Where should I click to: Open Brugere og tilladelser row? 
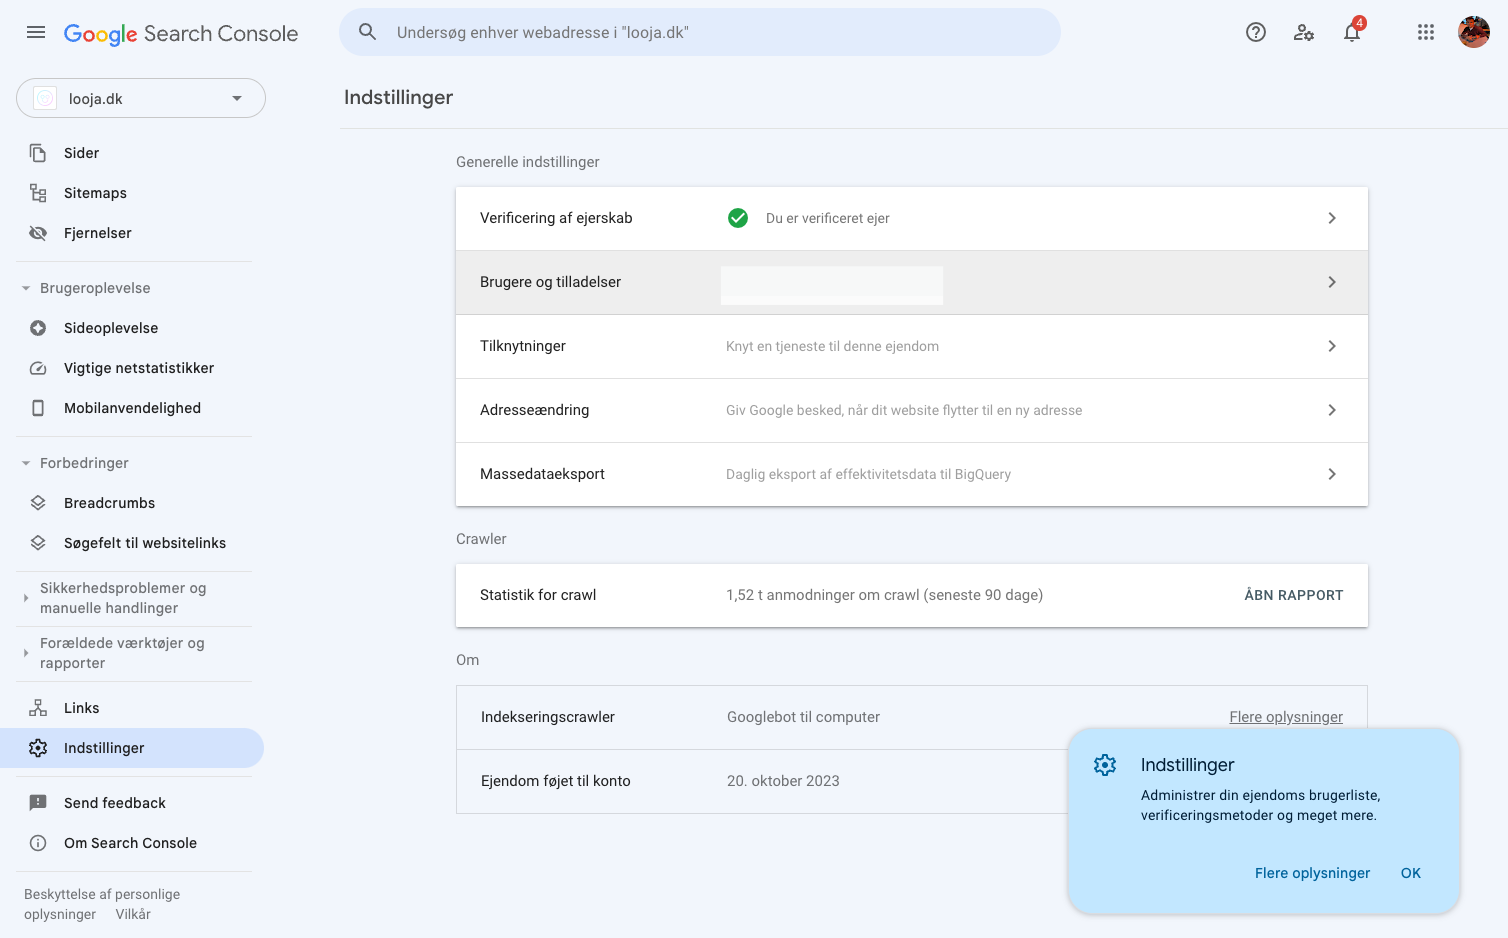click(912, 282)
